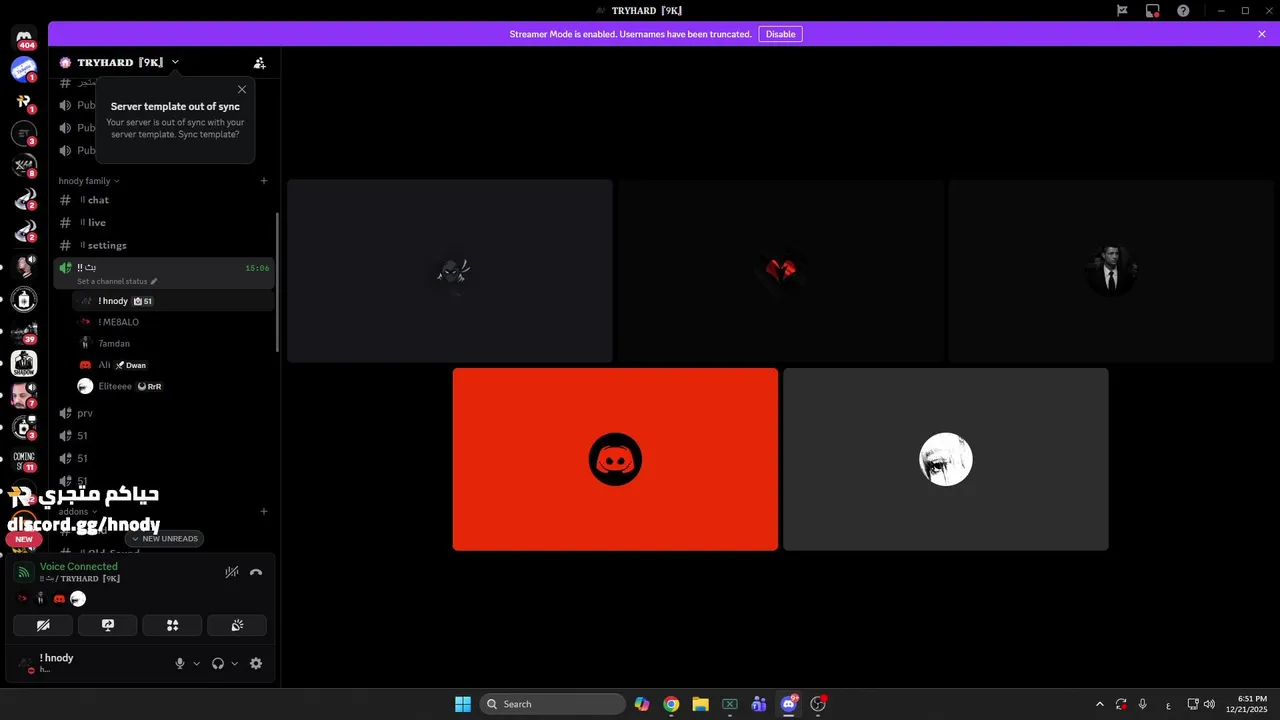The image size is (1280, 720).
Task: Open output device options arrow beside headphones
Action: pos(235,663)
